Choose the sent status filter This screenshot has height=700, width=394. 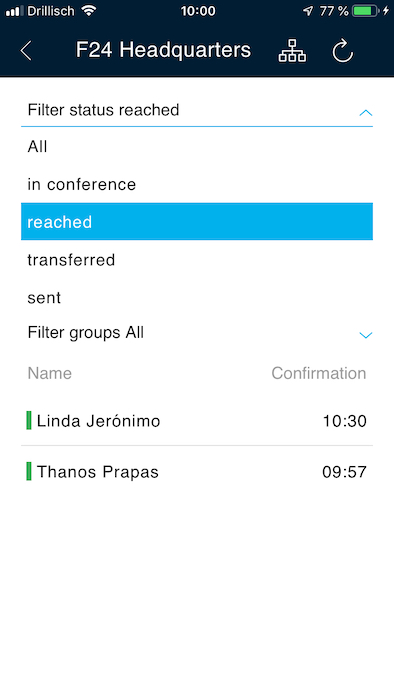coord(197,297)
